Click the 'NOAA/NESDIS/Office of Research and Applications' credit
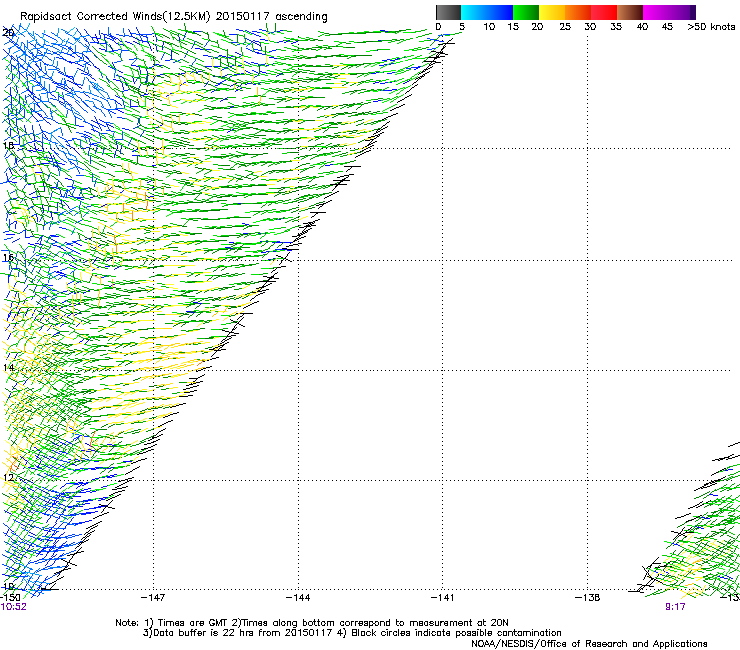This screenshot has height=650, width=740. point(589,644)
